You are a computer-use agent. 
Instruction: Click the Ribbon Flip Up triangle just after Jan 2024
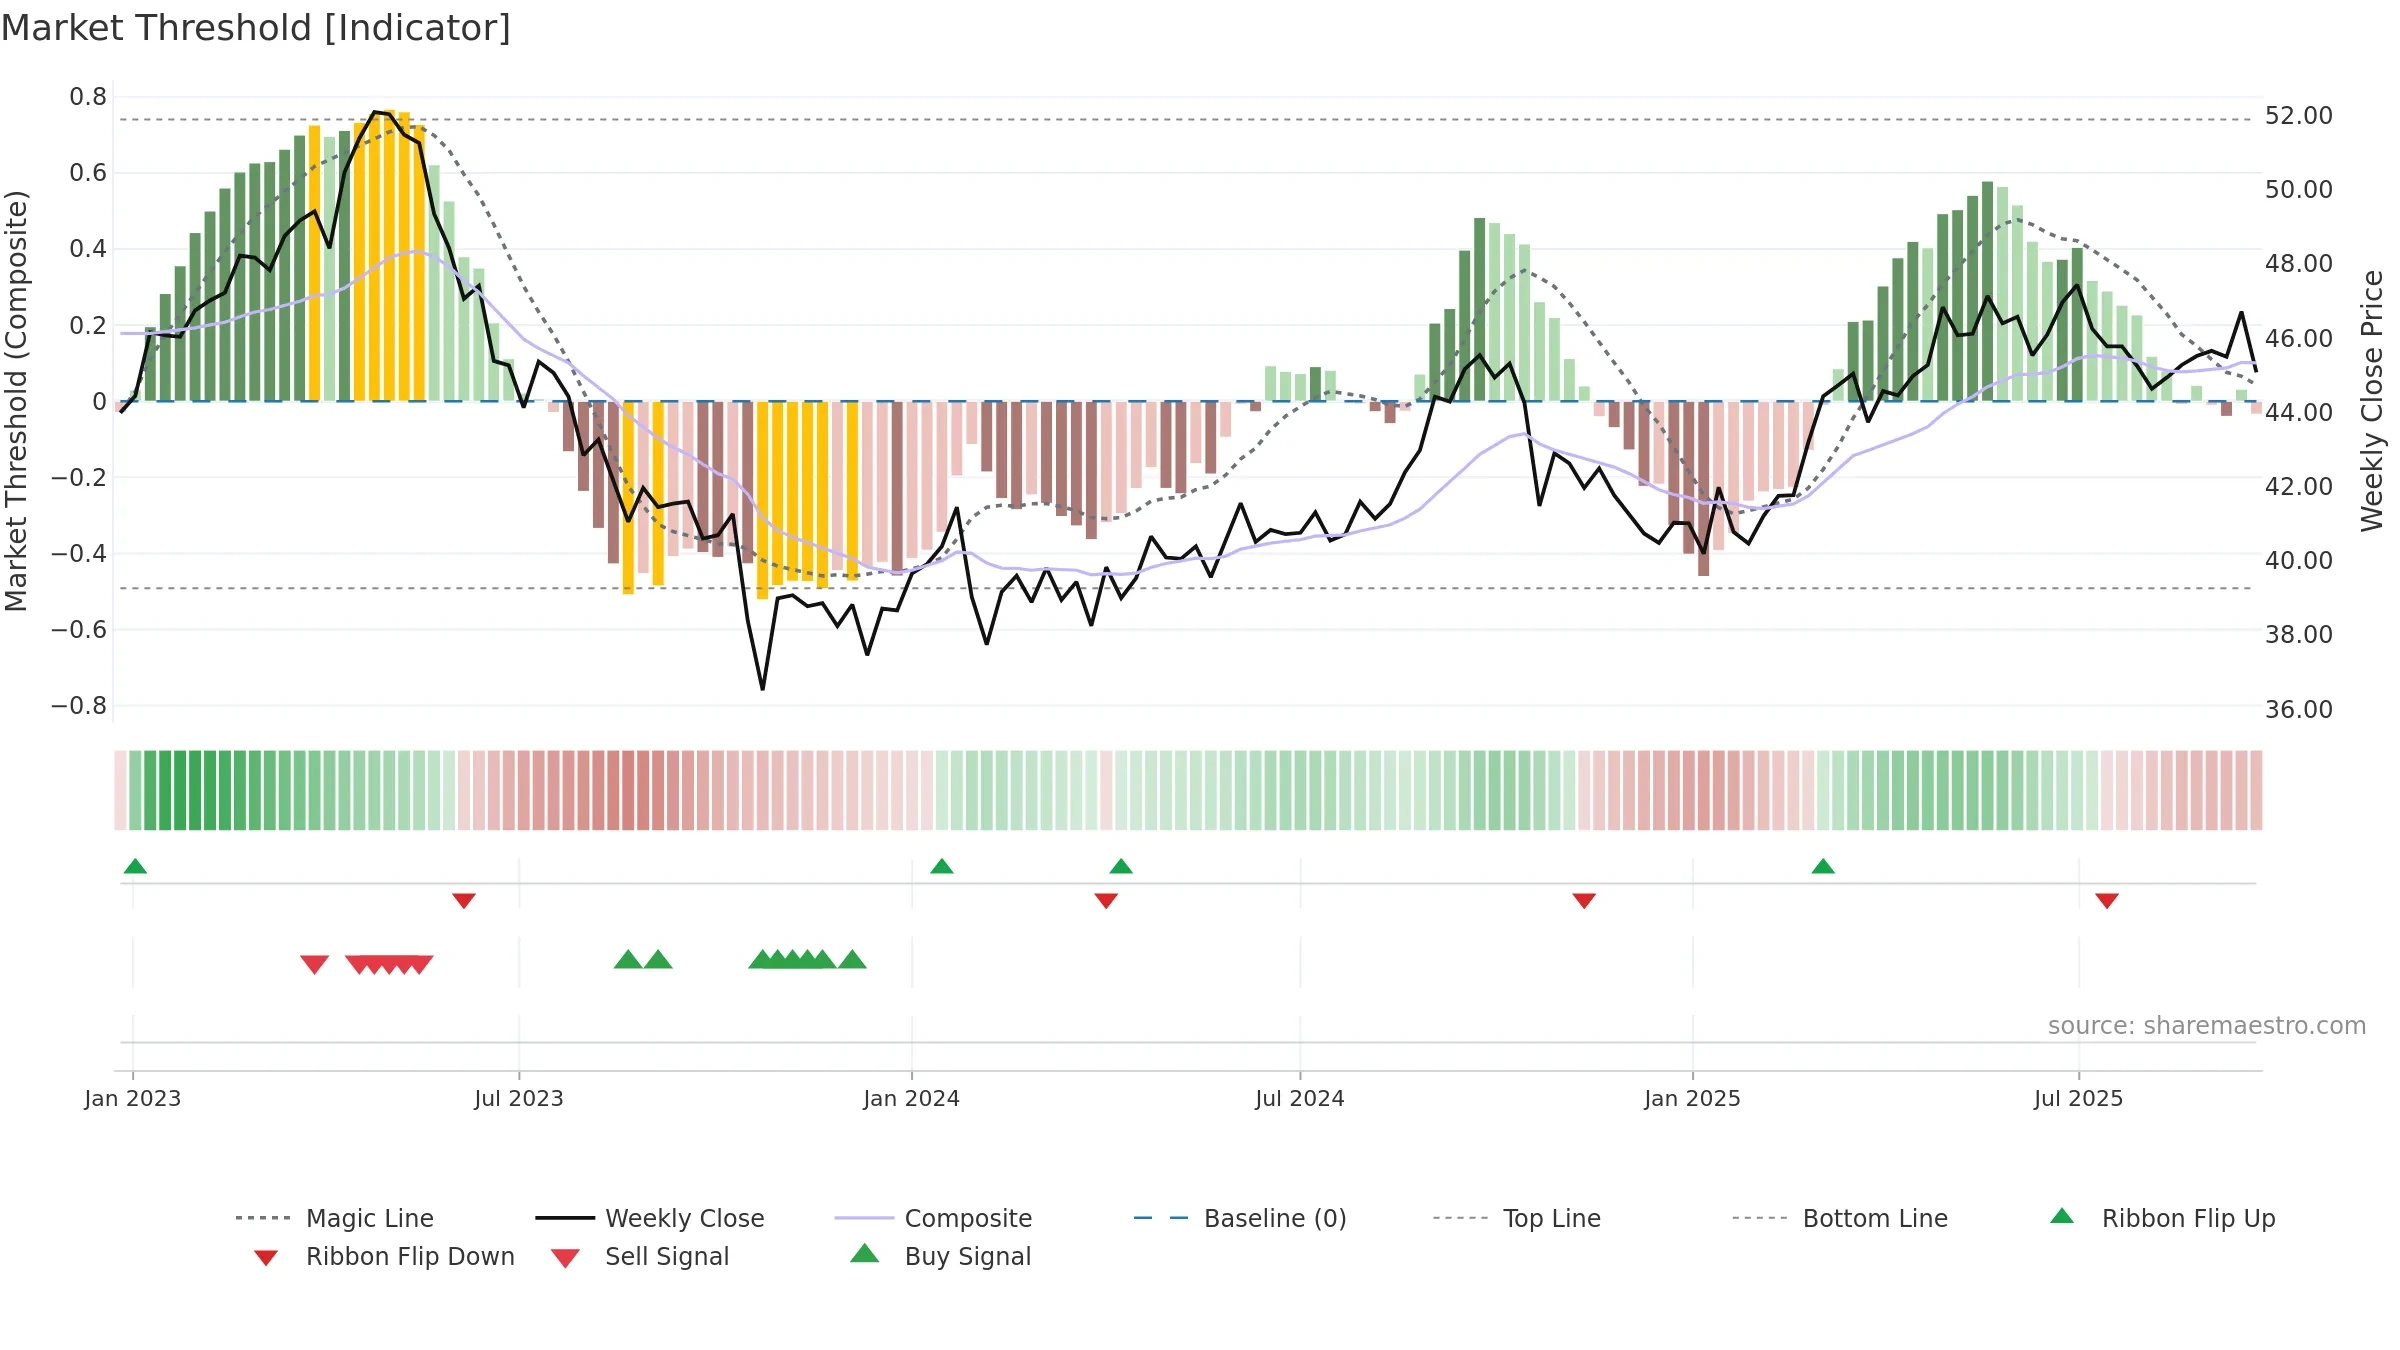coord(942,866)
